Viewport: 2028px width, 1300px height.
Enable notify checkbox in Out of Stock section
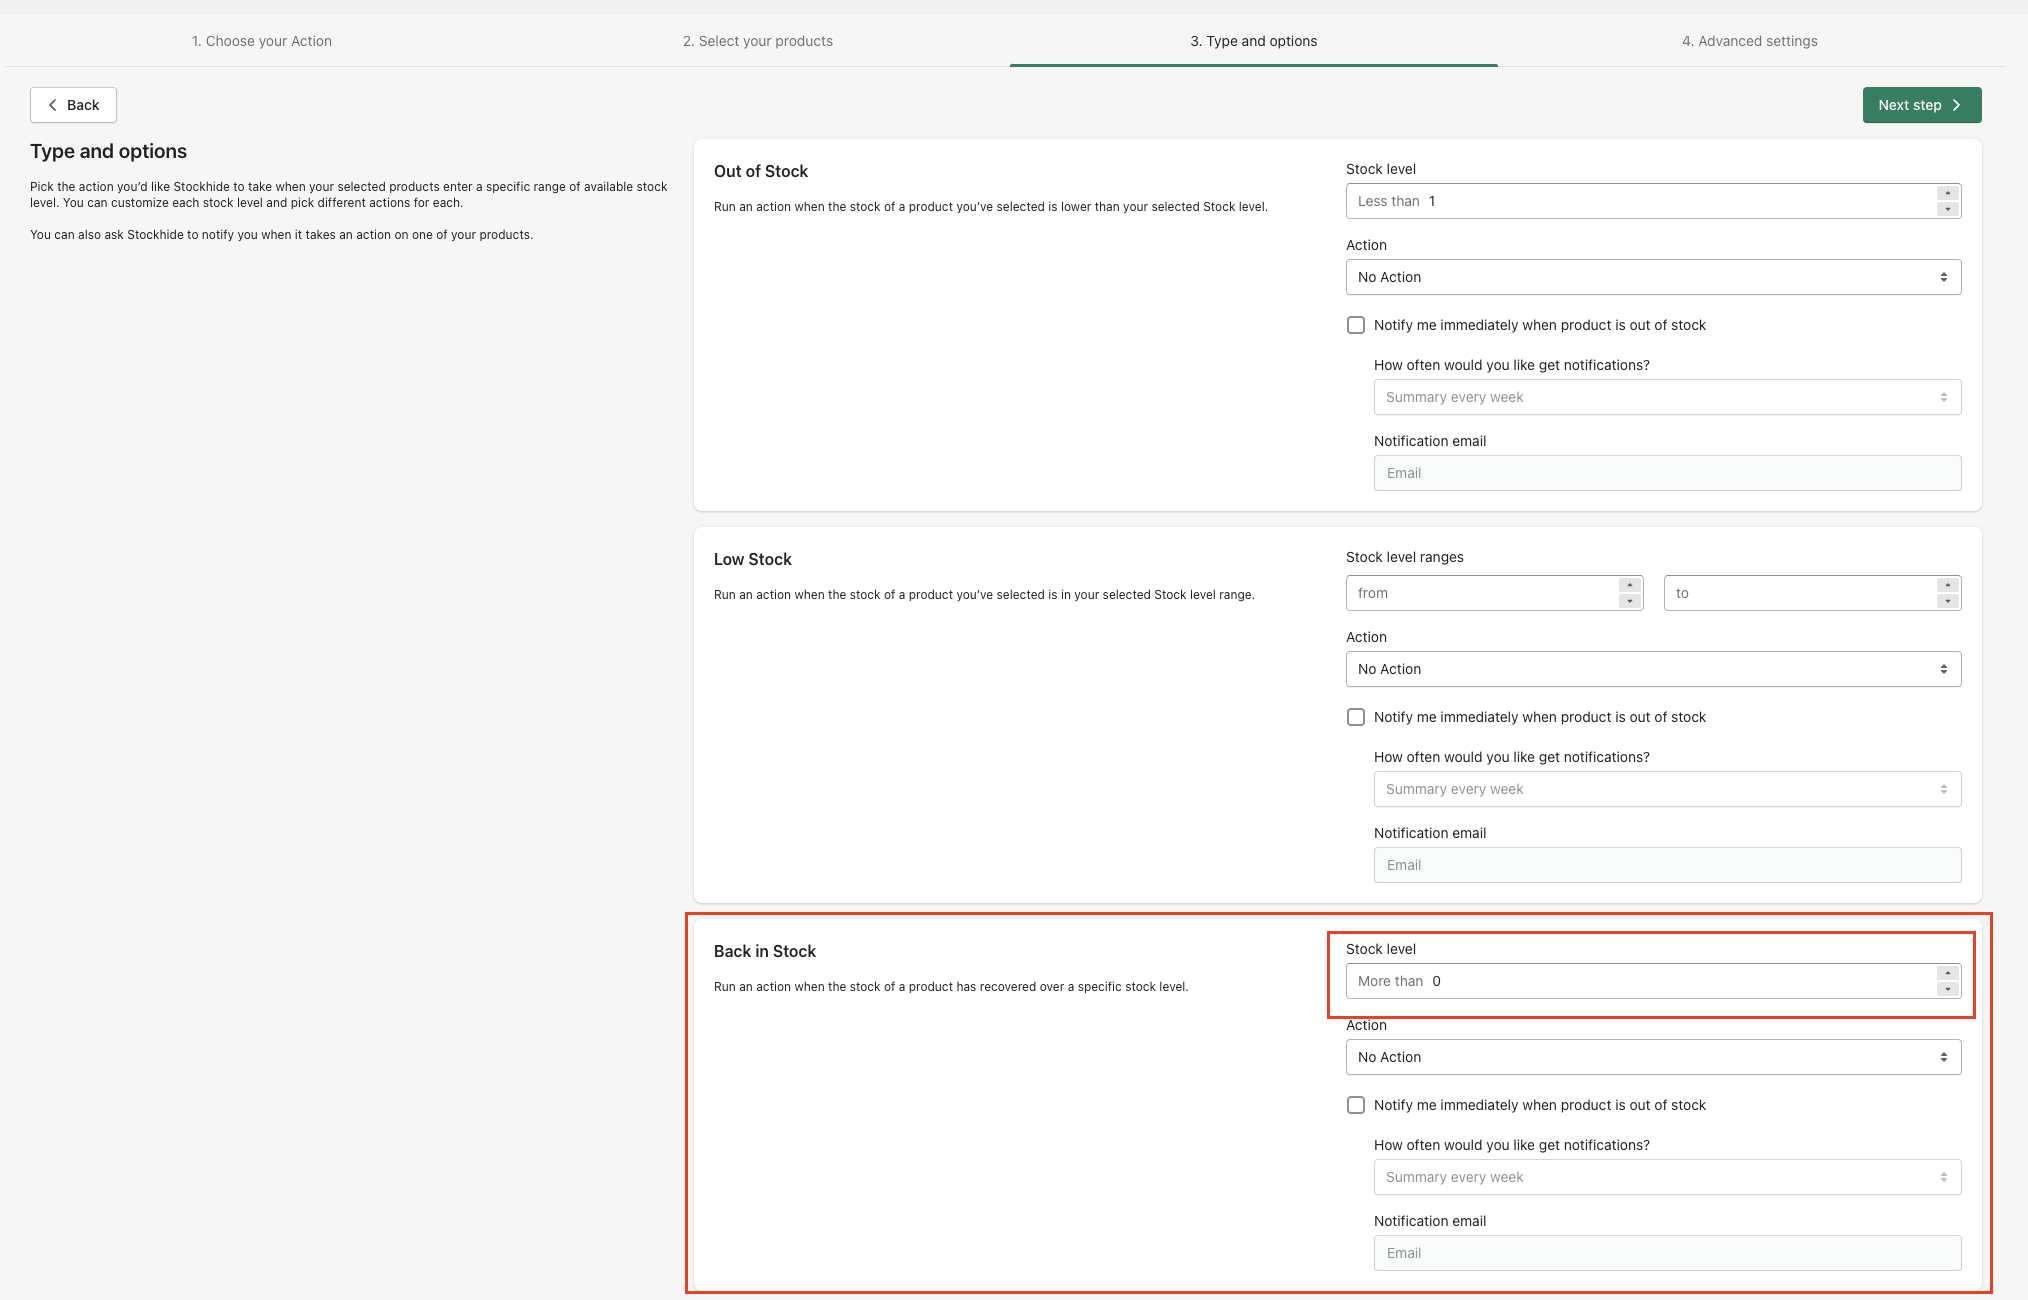click(1356, 325)
